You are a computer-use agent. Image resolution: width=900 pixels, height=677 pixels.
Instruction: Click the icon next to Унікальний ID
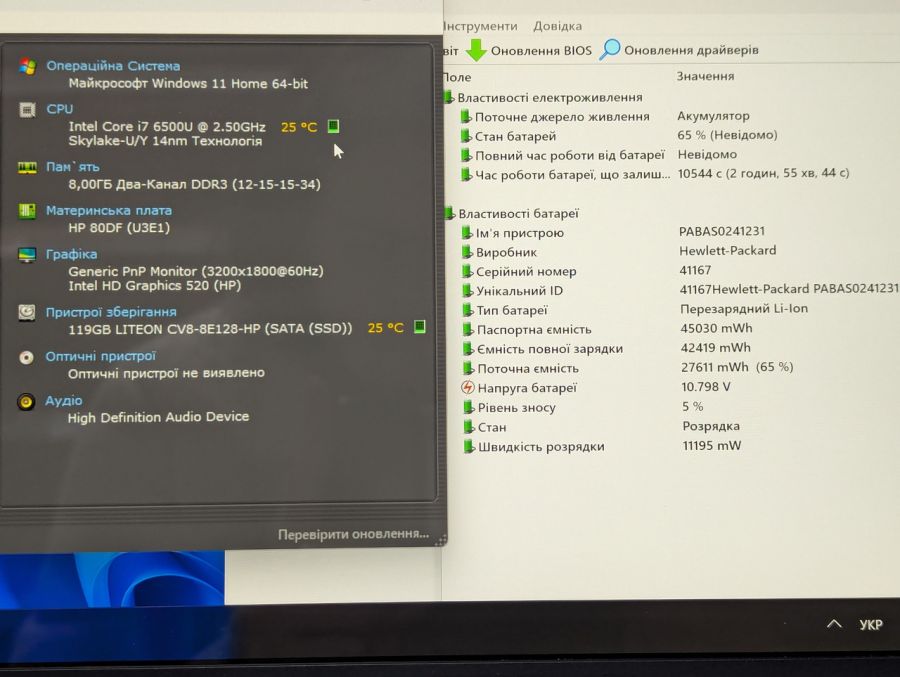coord(467,291)
